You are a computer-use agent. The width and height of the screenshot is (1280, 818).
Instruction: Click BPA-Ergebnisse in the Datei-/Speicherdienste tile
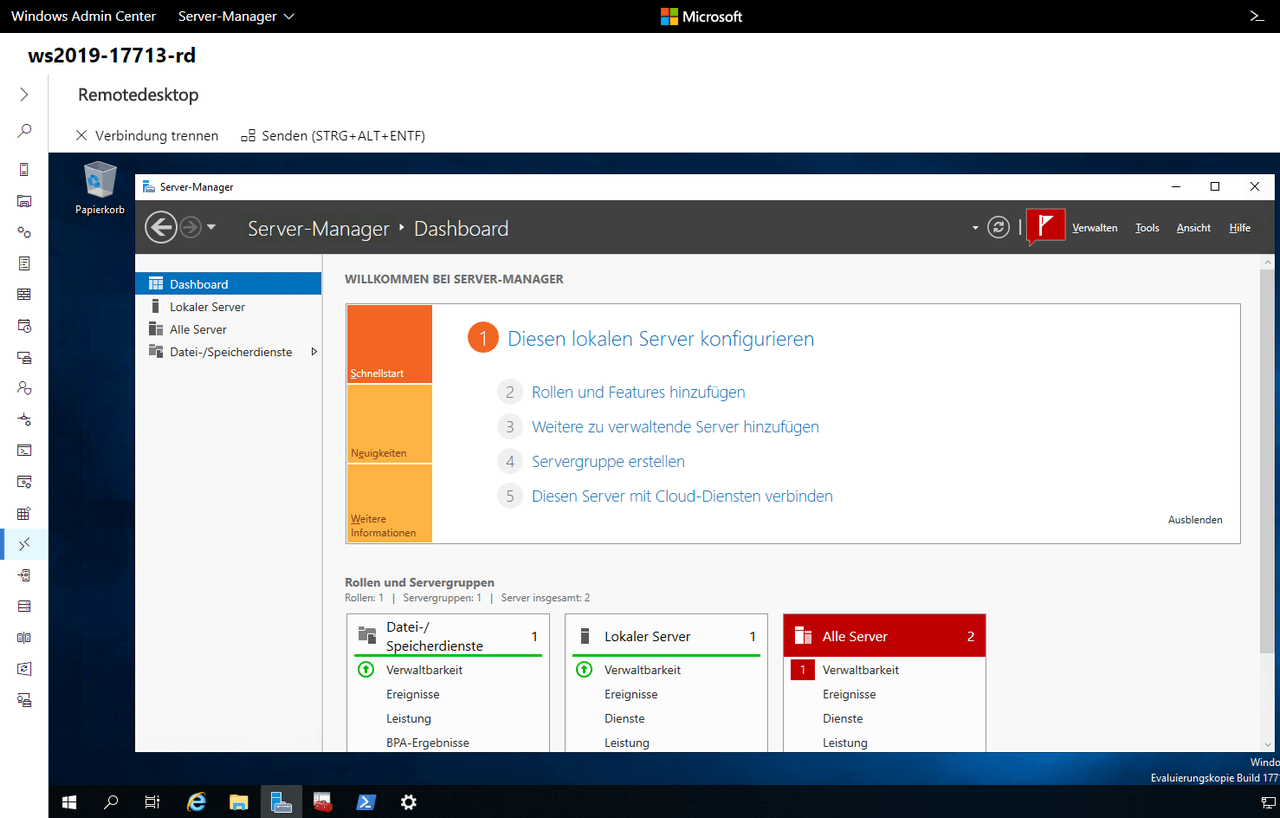click(x=428, y=743)
